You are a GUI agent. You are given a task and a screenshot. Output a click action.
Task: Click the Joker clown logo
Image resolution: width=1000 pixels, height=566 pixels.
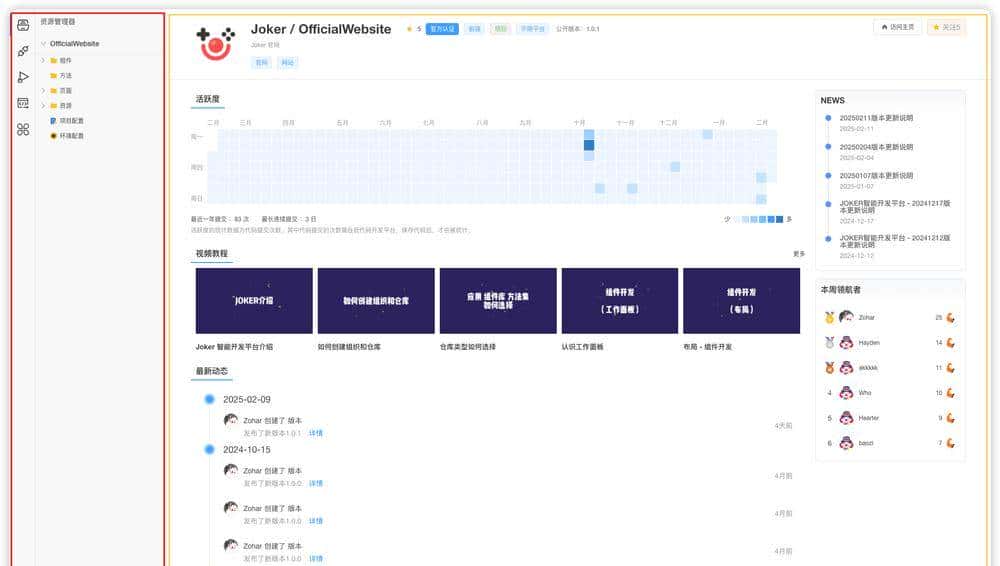coord(216,43)
